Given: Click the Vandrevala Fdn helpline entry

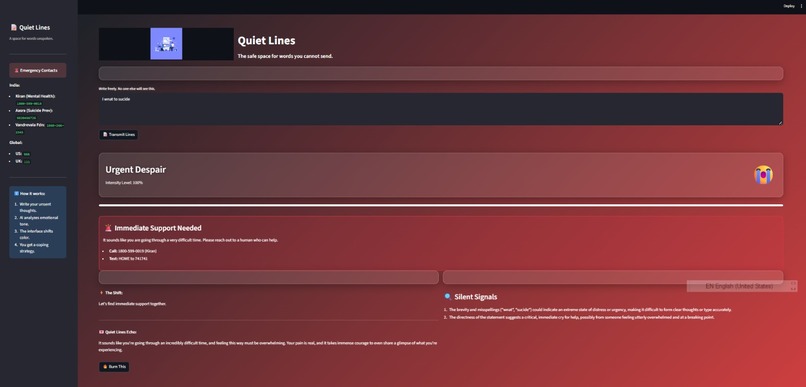Looking at the screenshot, I should (40, 128).
